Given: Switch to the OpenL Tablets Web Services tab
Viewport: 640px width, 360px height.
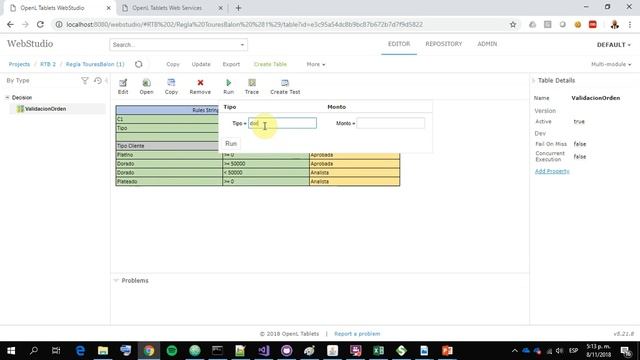Looking at the screenshot, I should (x=167, y=8).
